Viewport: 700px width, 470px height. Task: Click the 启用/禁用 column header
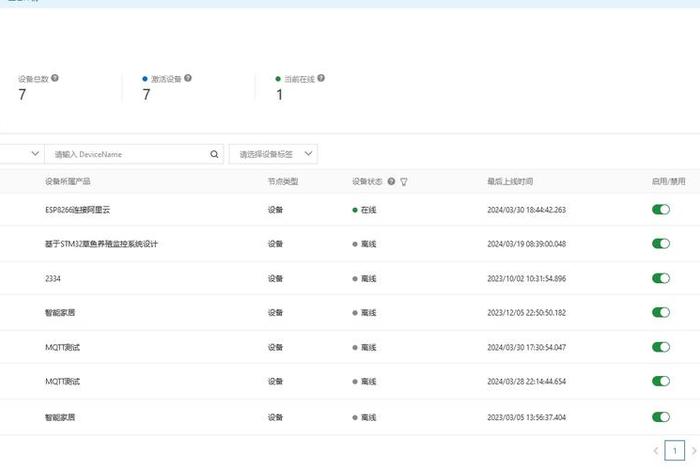(668, 181)
